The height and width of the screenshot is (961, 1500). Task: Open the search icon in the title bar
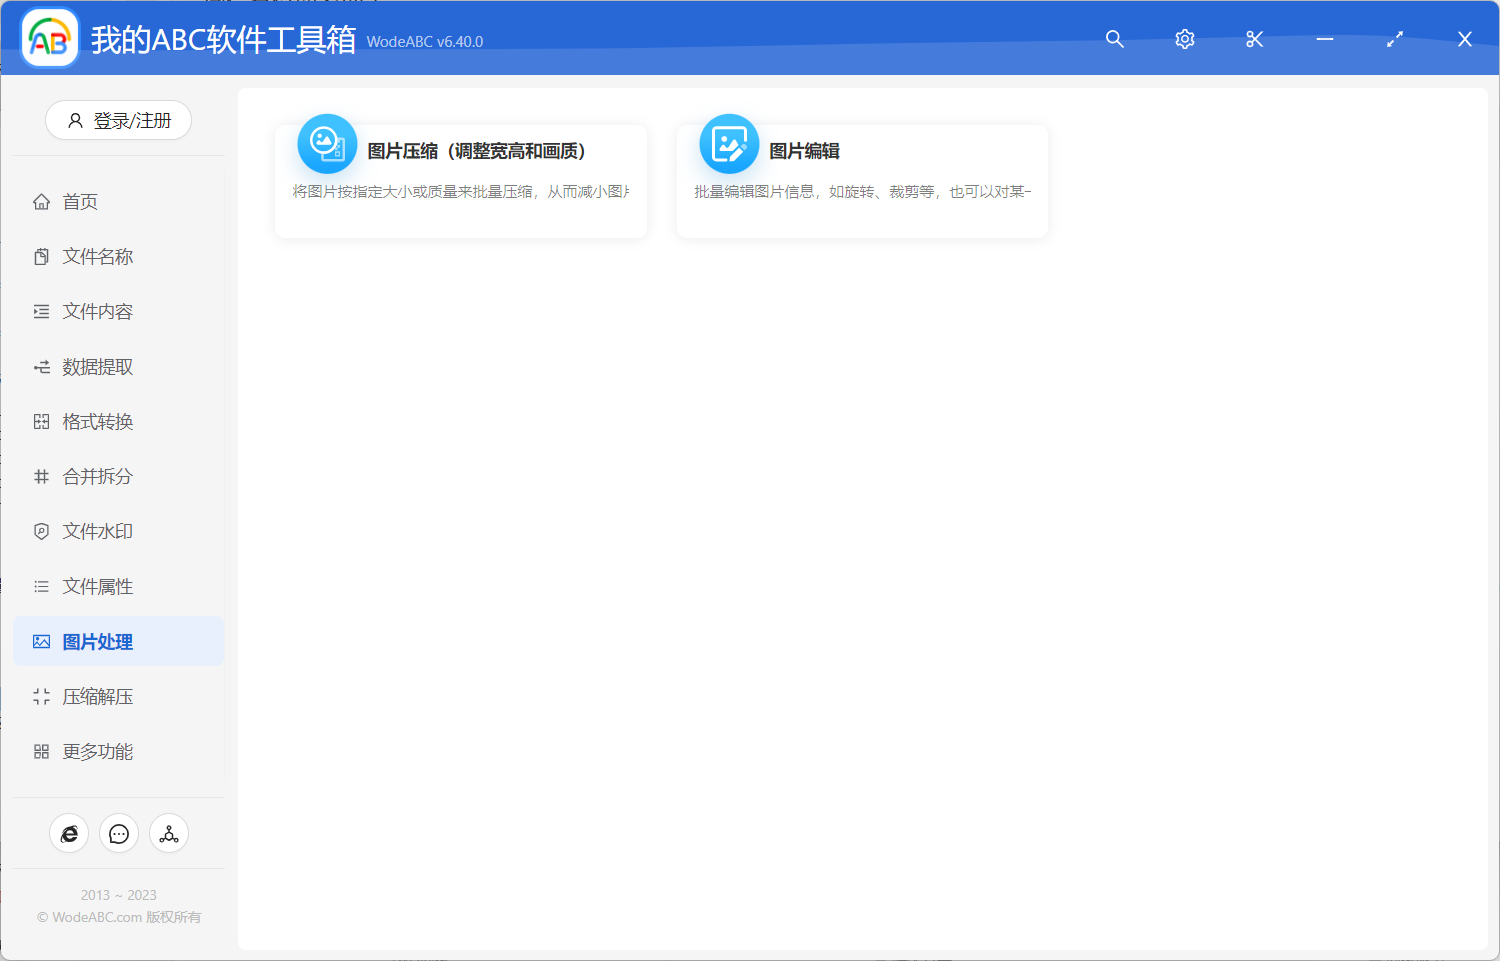[1114, 39]
